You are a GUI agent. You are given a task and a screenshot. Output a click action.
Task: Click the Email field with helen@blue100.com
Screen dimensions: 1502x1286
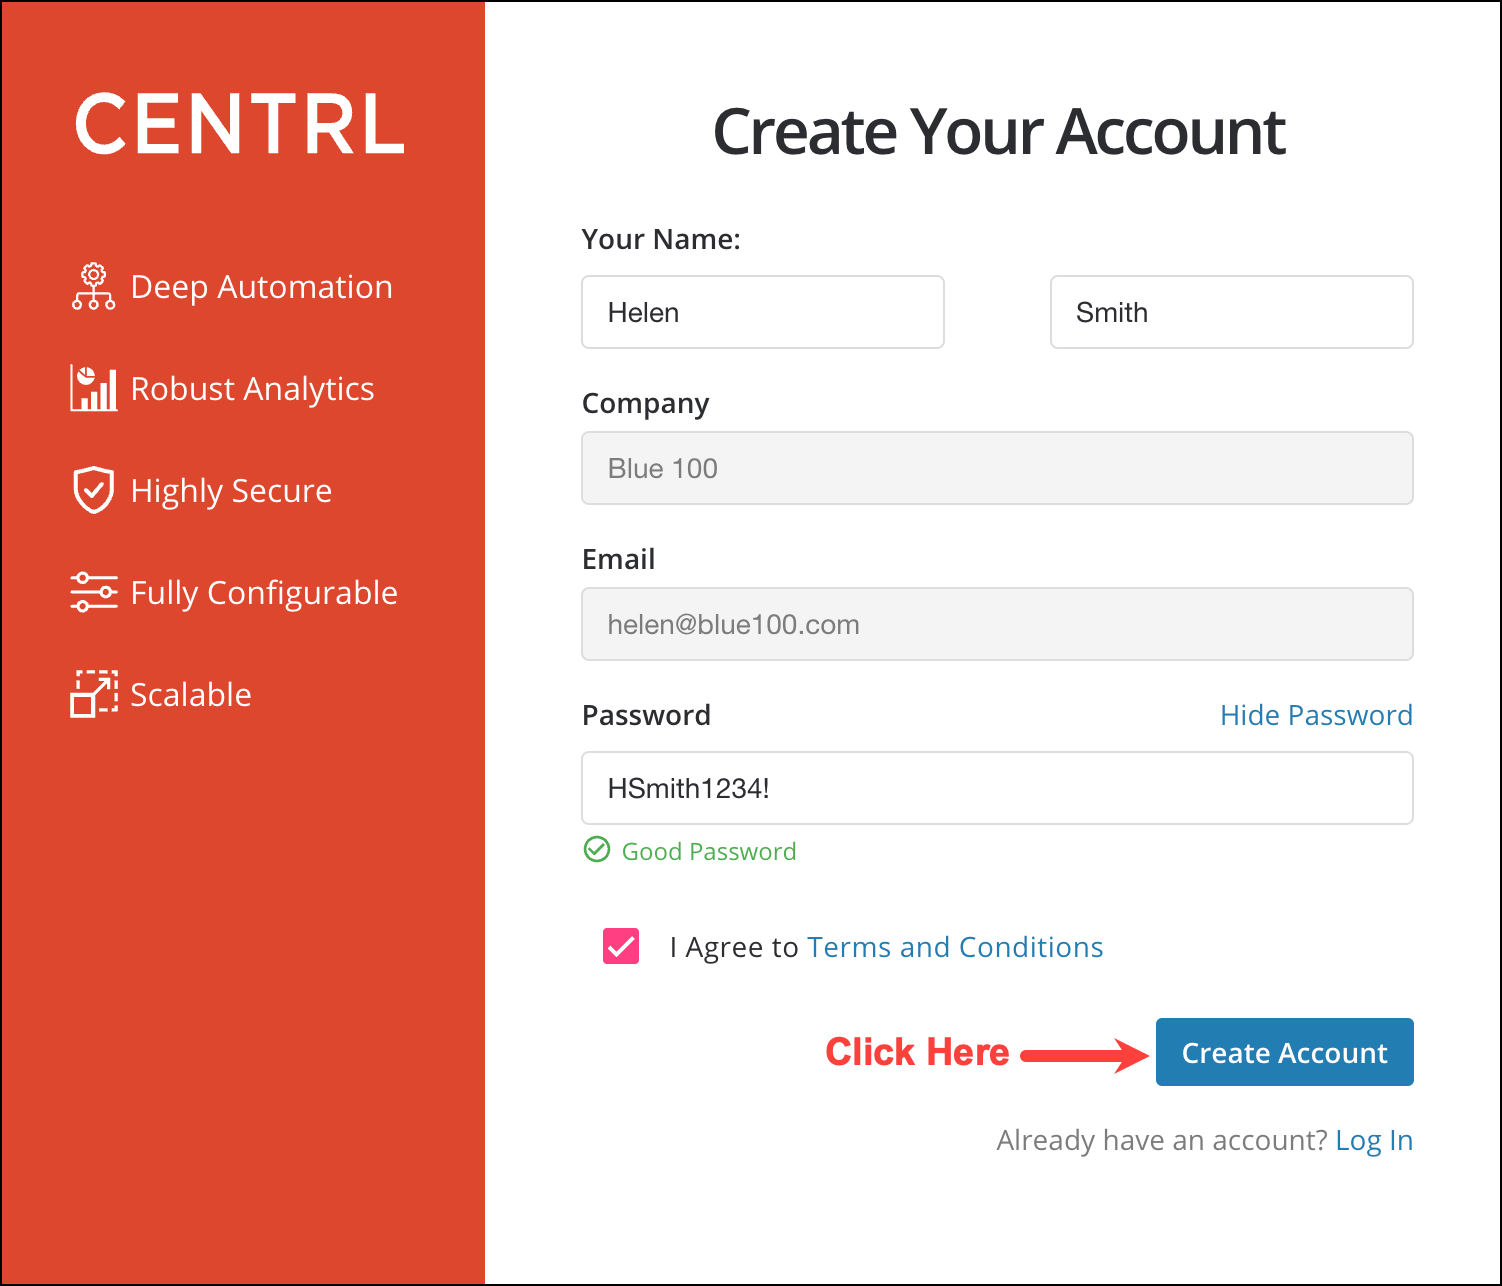pyautogui.click(x=997, y=624)
